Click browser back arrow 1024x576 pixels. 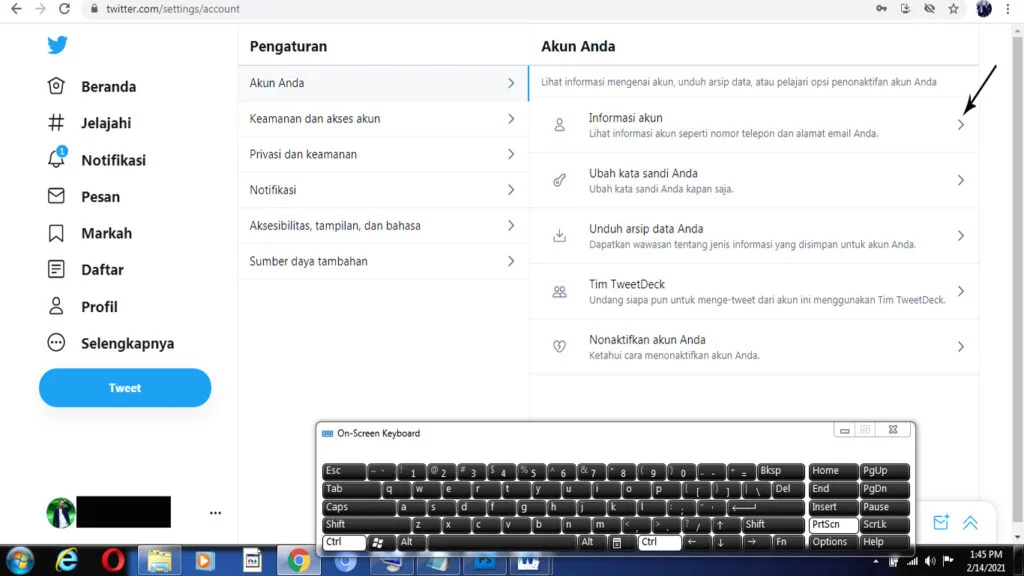[x=16, y=8]
